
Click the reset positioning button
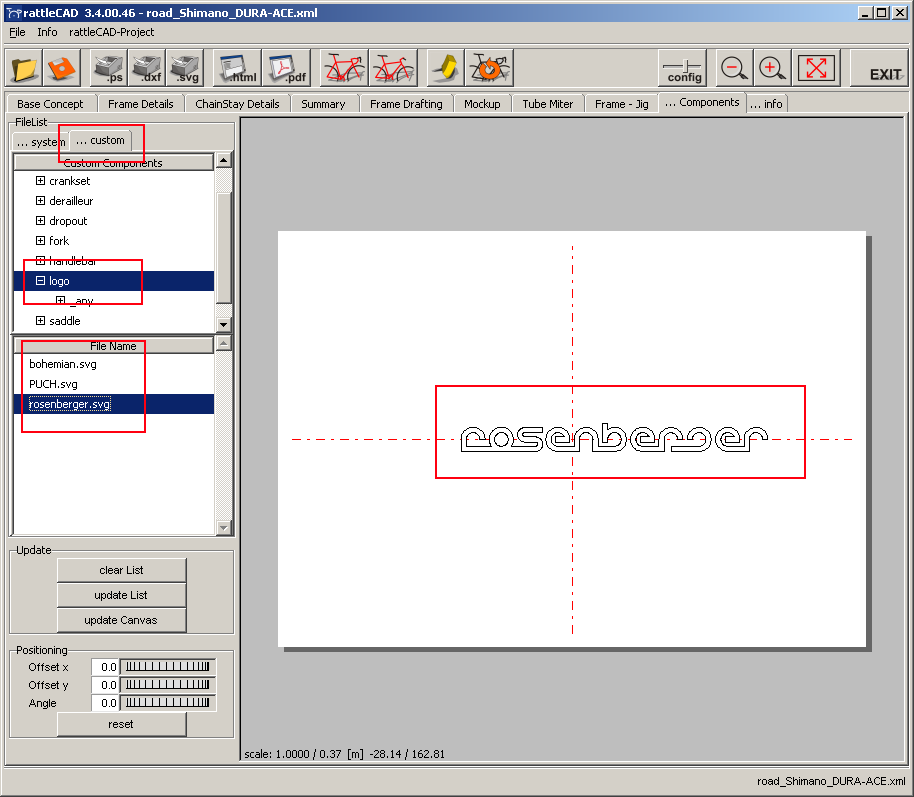pyautogui.click(x=121, y=724)
